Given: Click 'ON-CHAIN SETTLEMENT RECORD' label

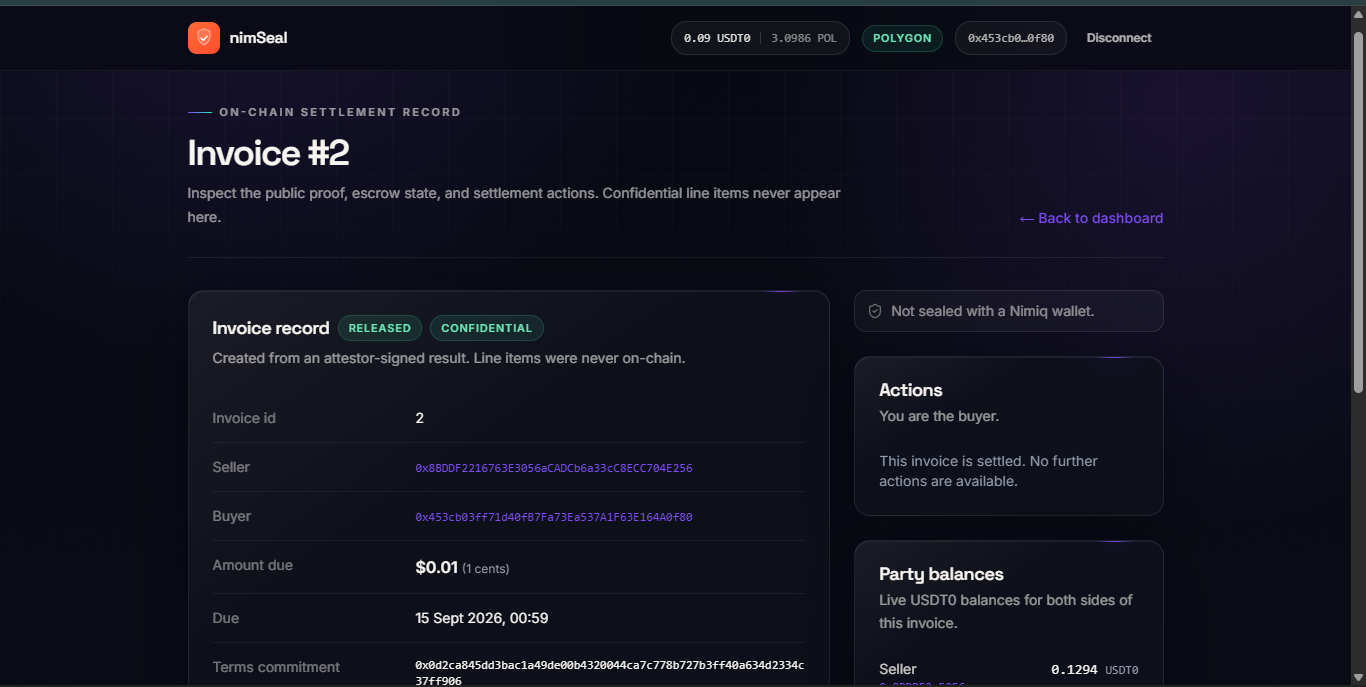Looking at the screenshot, I should [340, 112].
